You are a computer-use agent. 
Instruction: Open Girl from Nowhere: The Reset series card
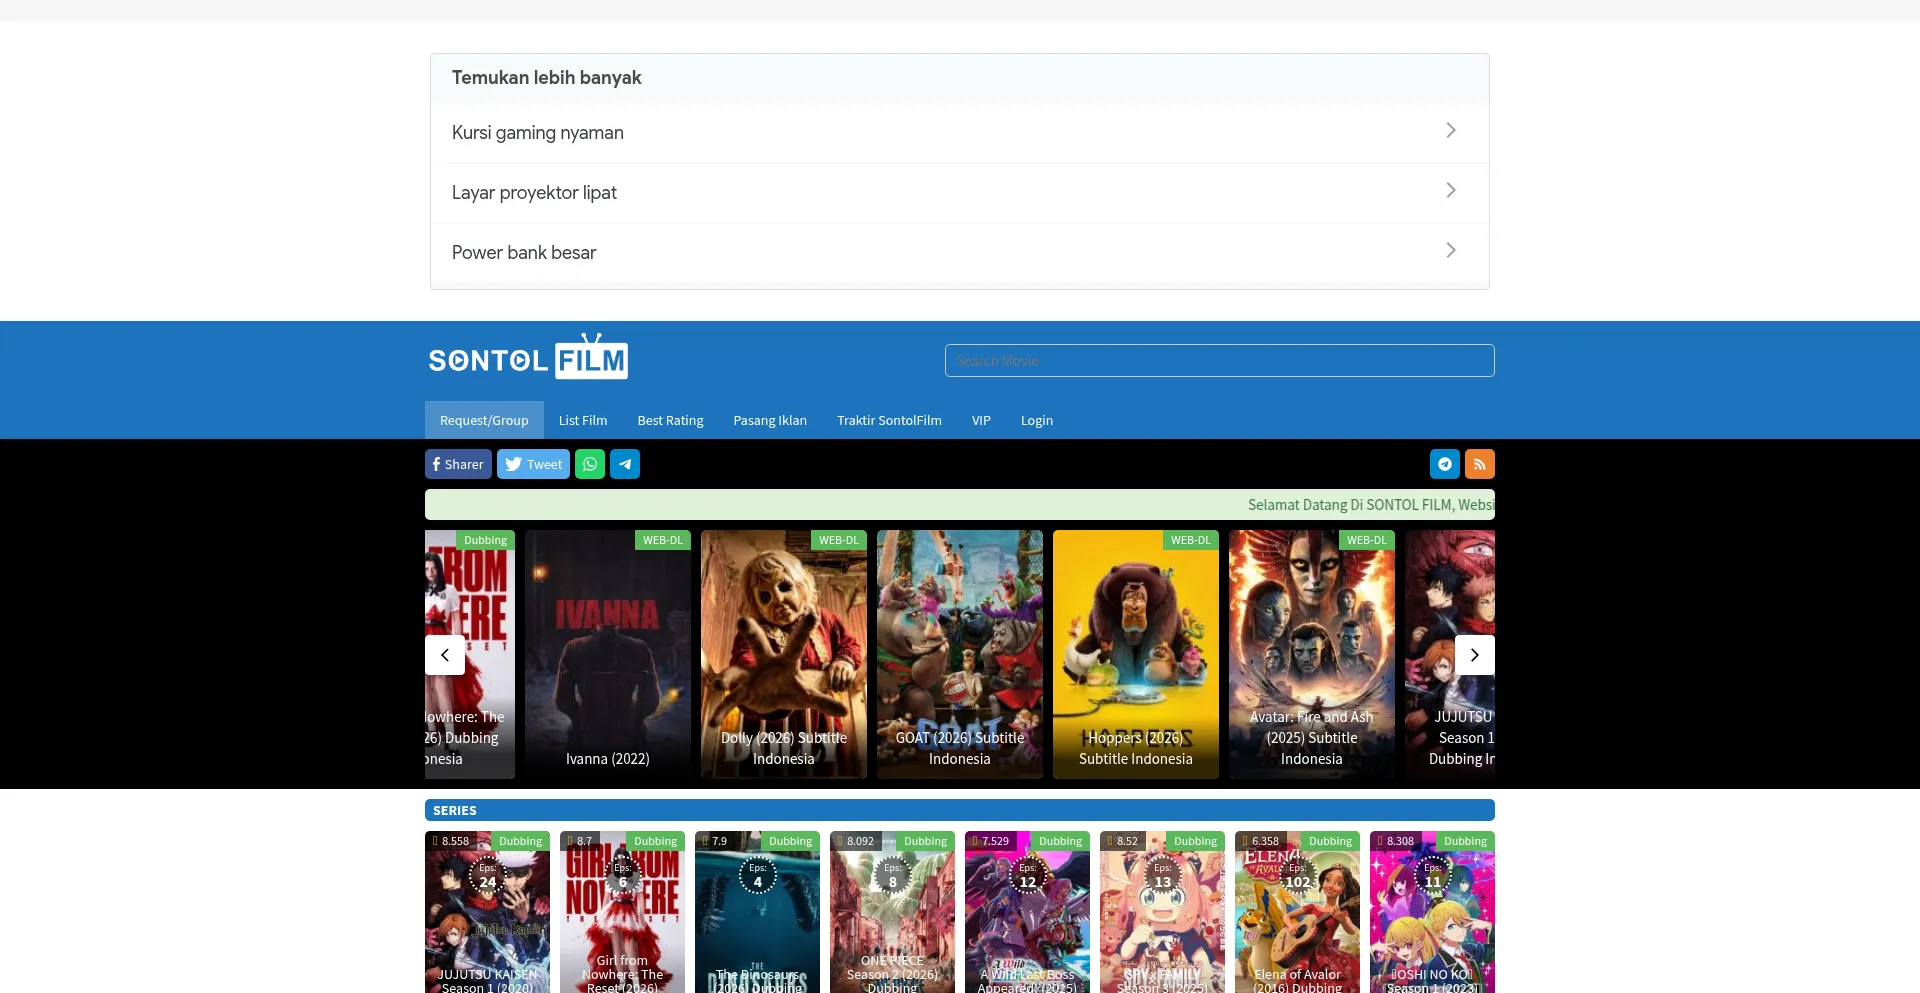pyautogui.click(x=622, y=912)
